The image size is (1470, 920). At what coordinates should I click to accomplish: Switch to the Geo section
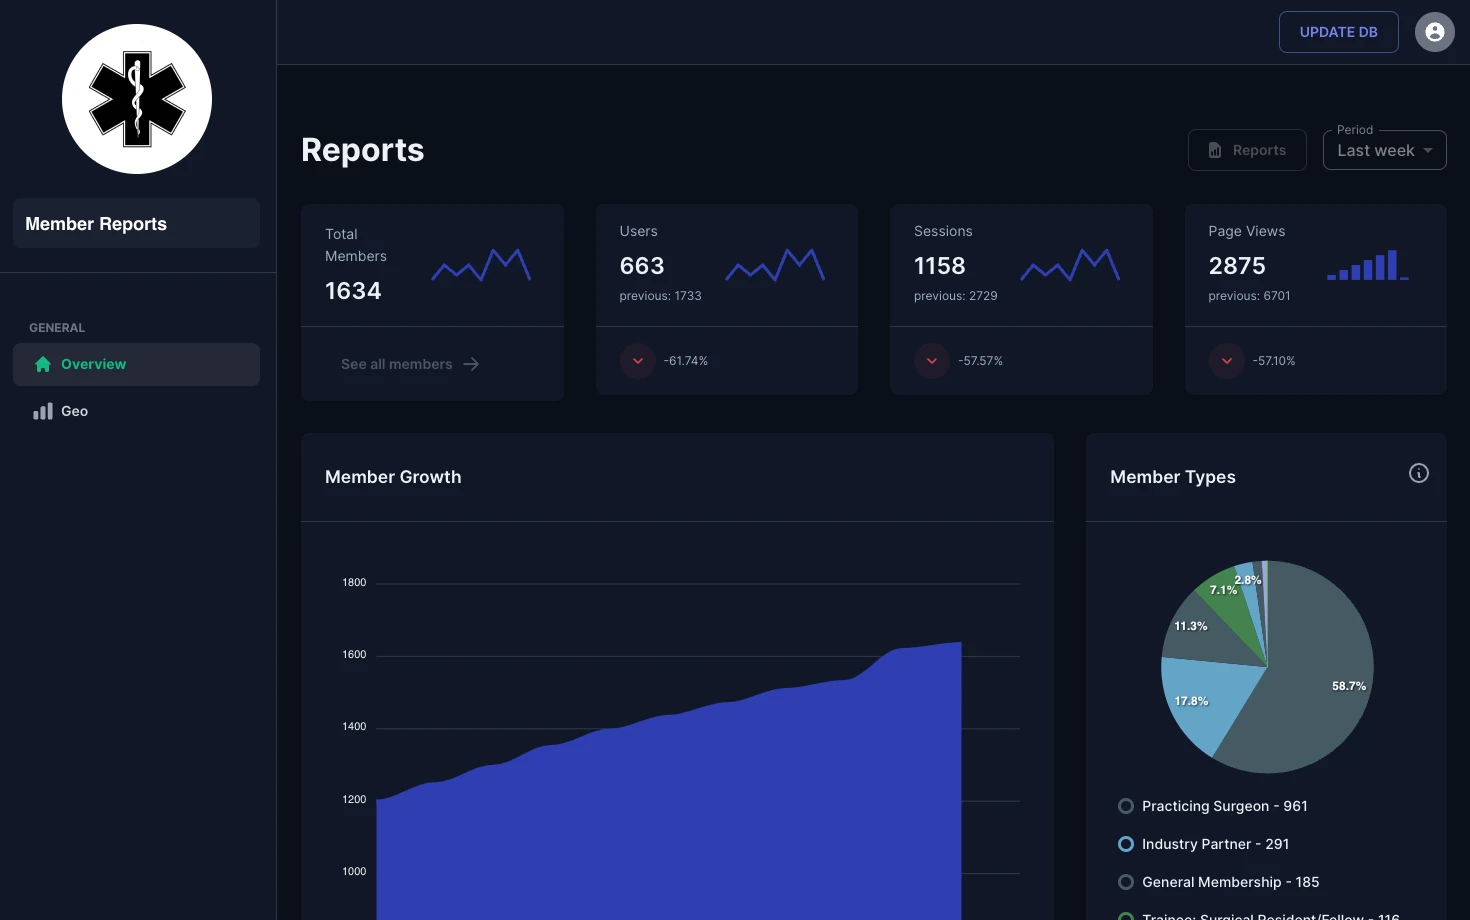(73, 410)
